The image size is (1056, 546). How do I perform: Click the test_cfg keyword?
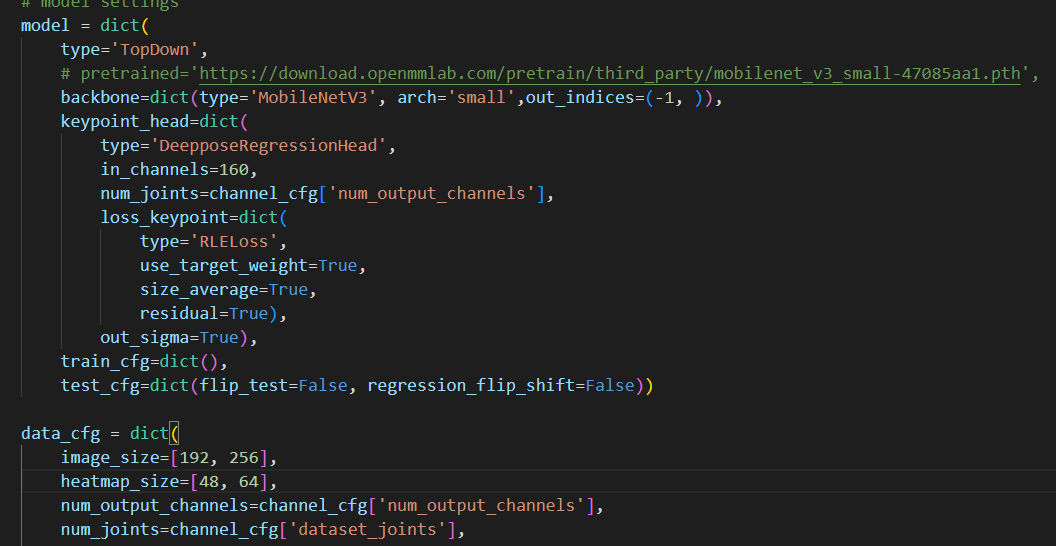coord(100,386)
